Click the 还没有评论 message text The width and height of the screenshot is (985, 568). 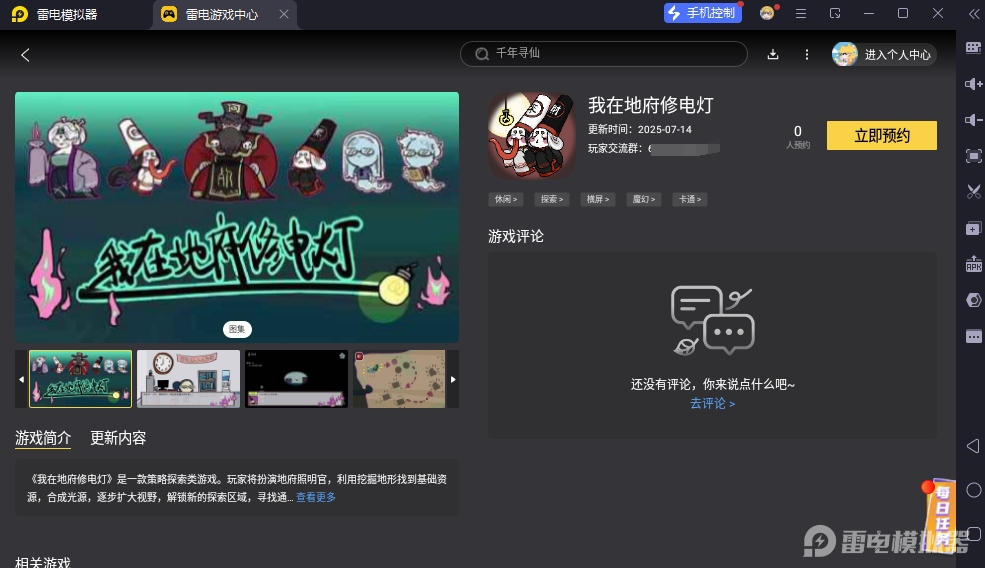[712, 384]
